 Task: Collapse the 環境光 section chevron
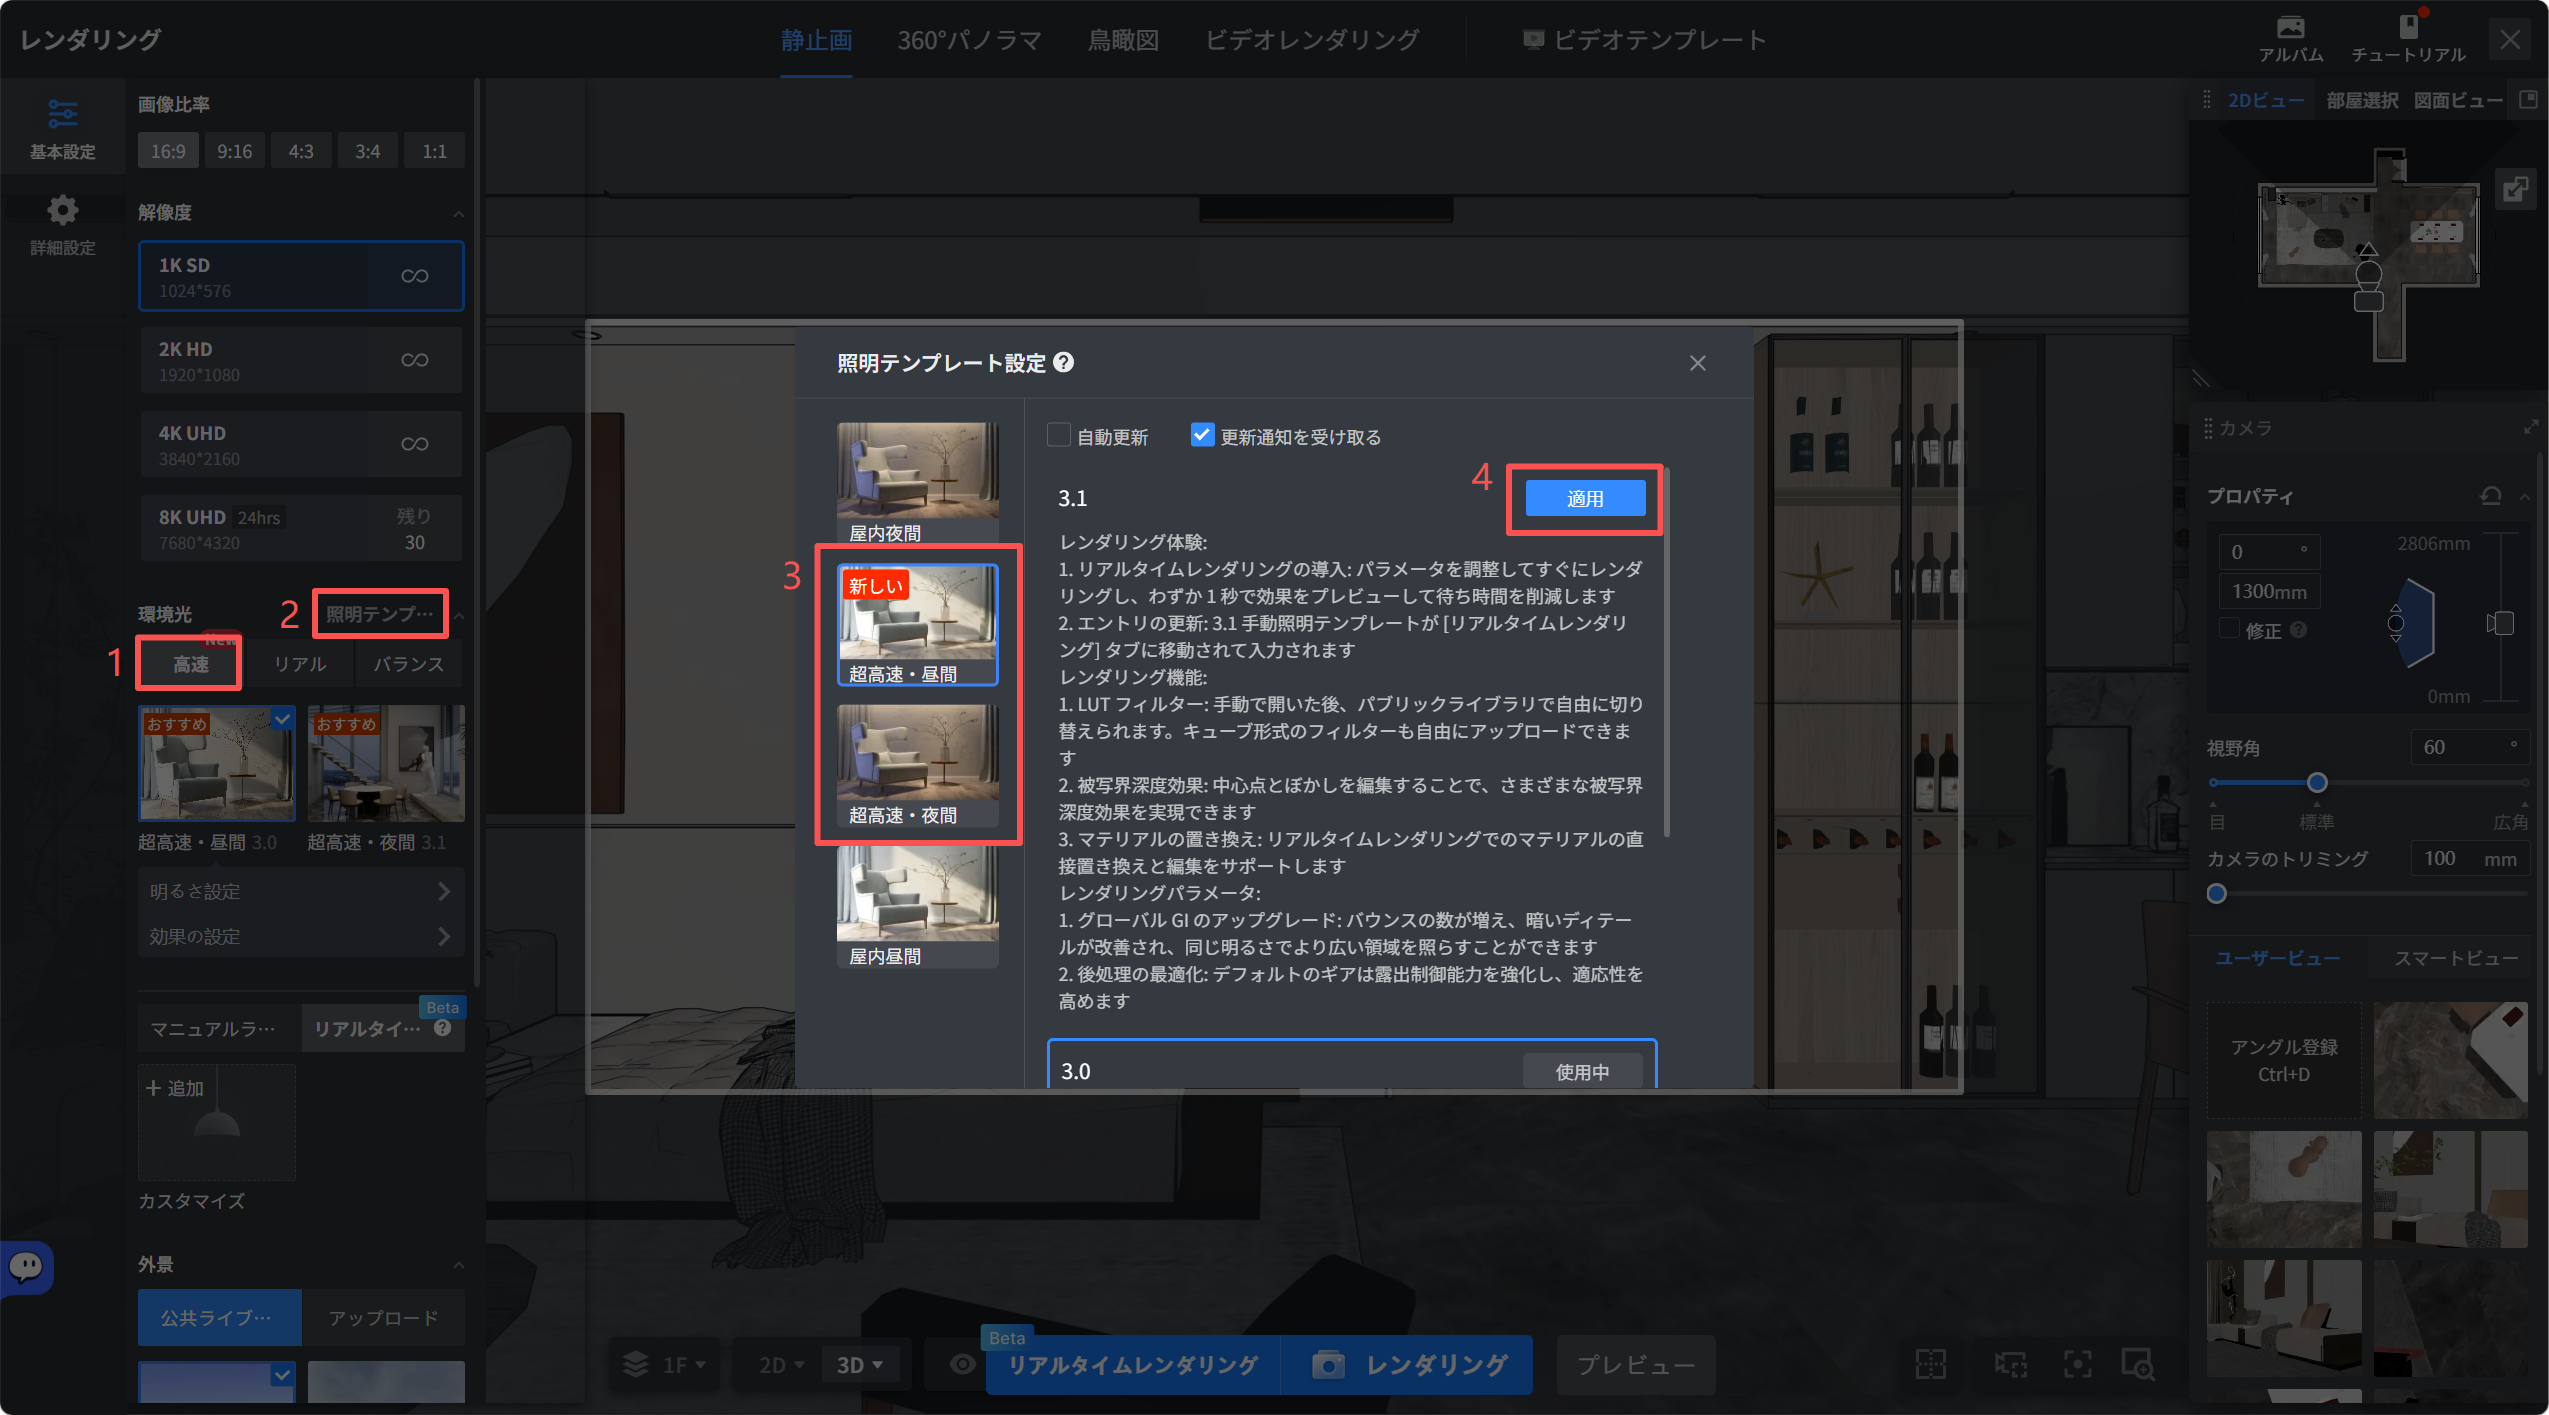tap(459, 615)
